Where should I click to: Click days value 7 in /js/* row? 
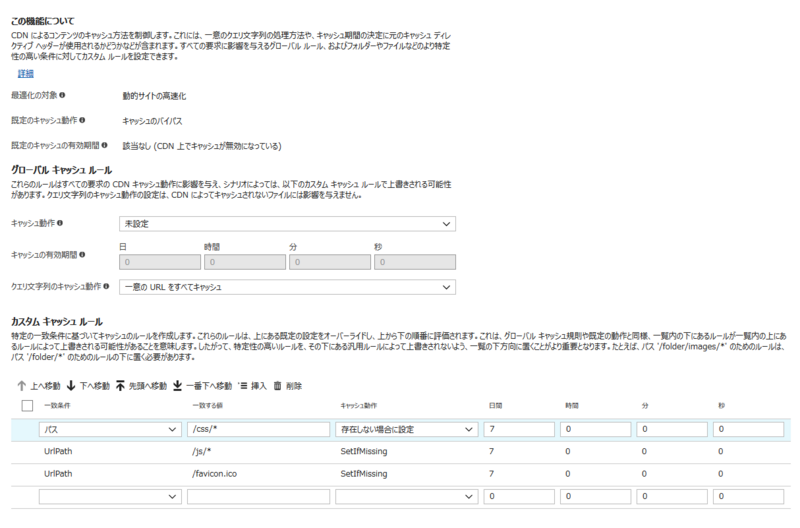(491, 451)
